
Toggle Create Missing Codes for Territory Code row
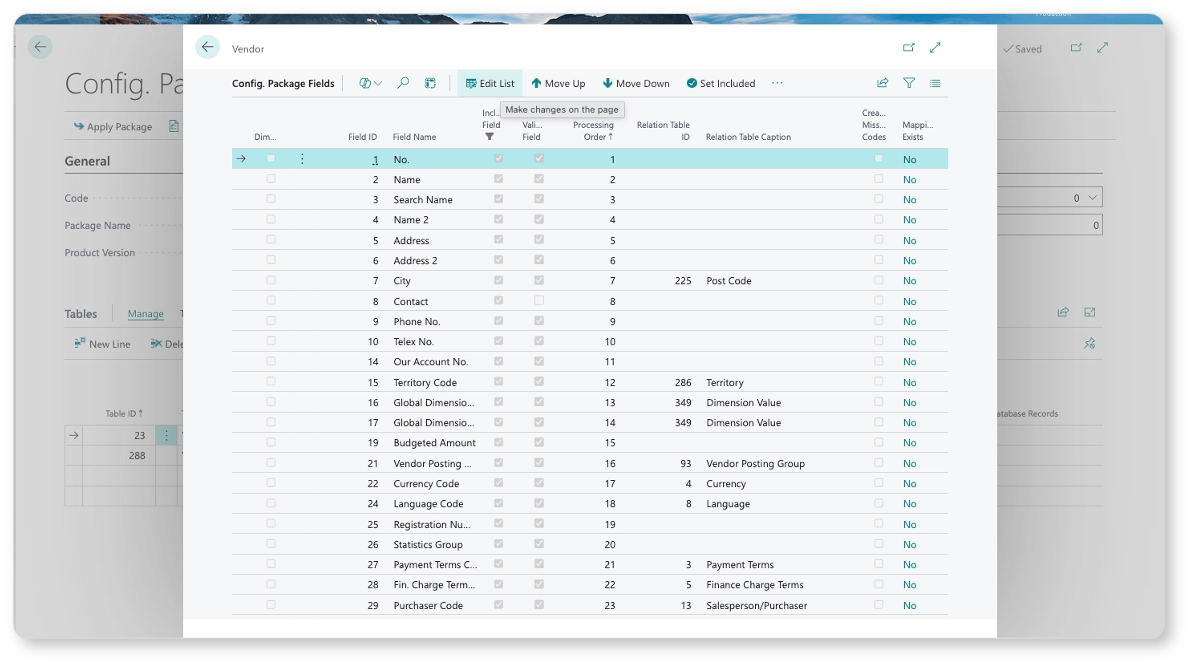click(879, 382)
